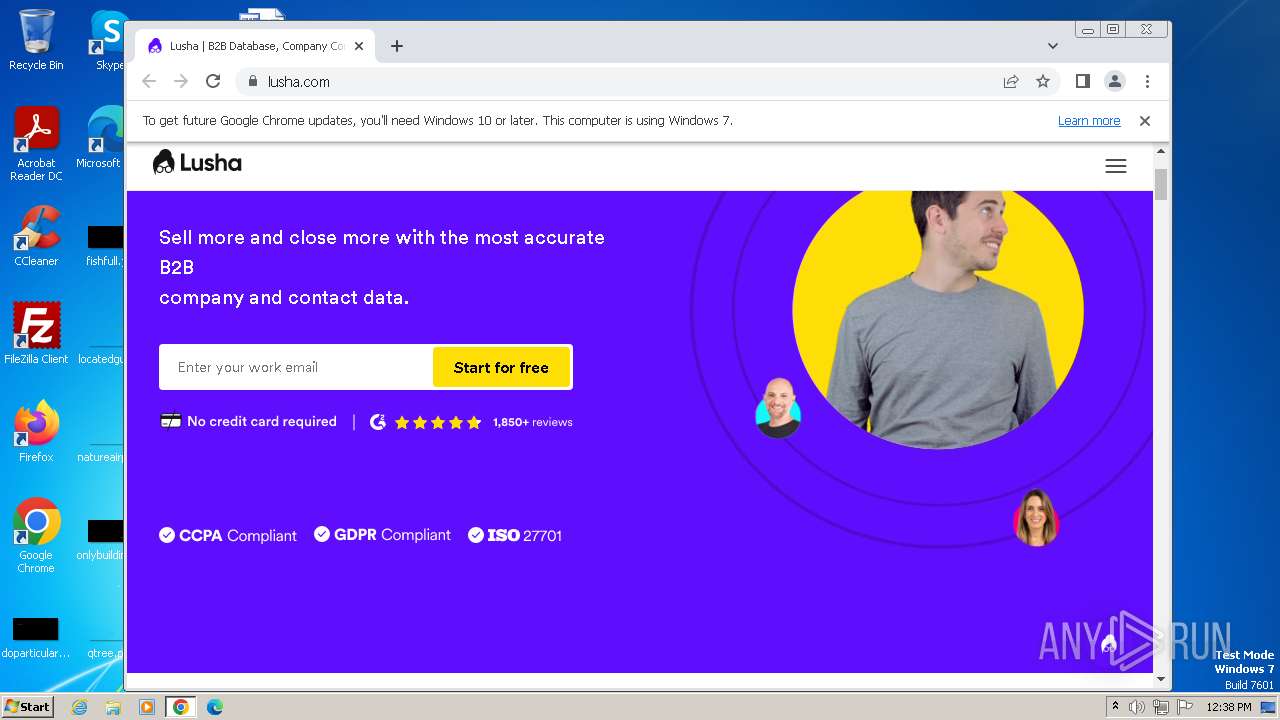This screenshot has width=1280, height=720.
Task: Follow the Learn more link
Action: click(x=1089, y=120)
